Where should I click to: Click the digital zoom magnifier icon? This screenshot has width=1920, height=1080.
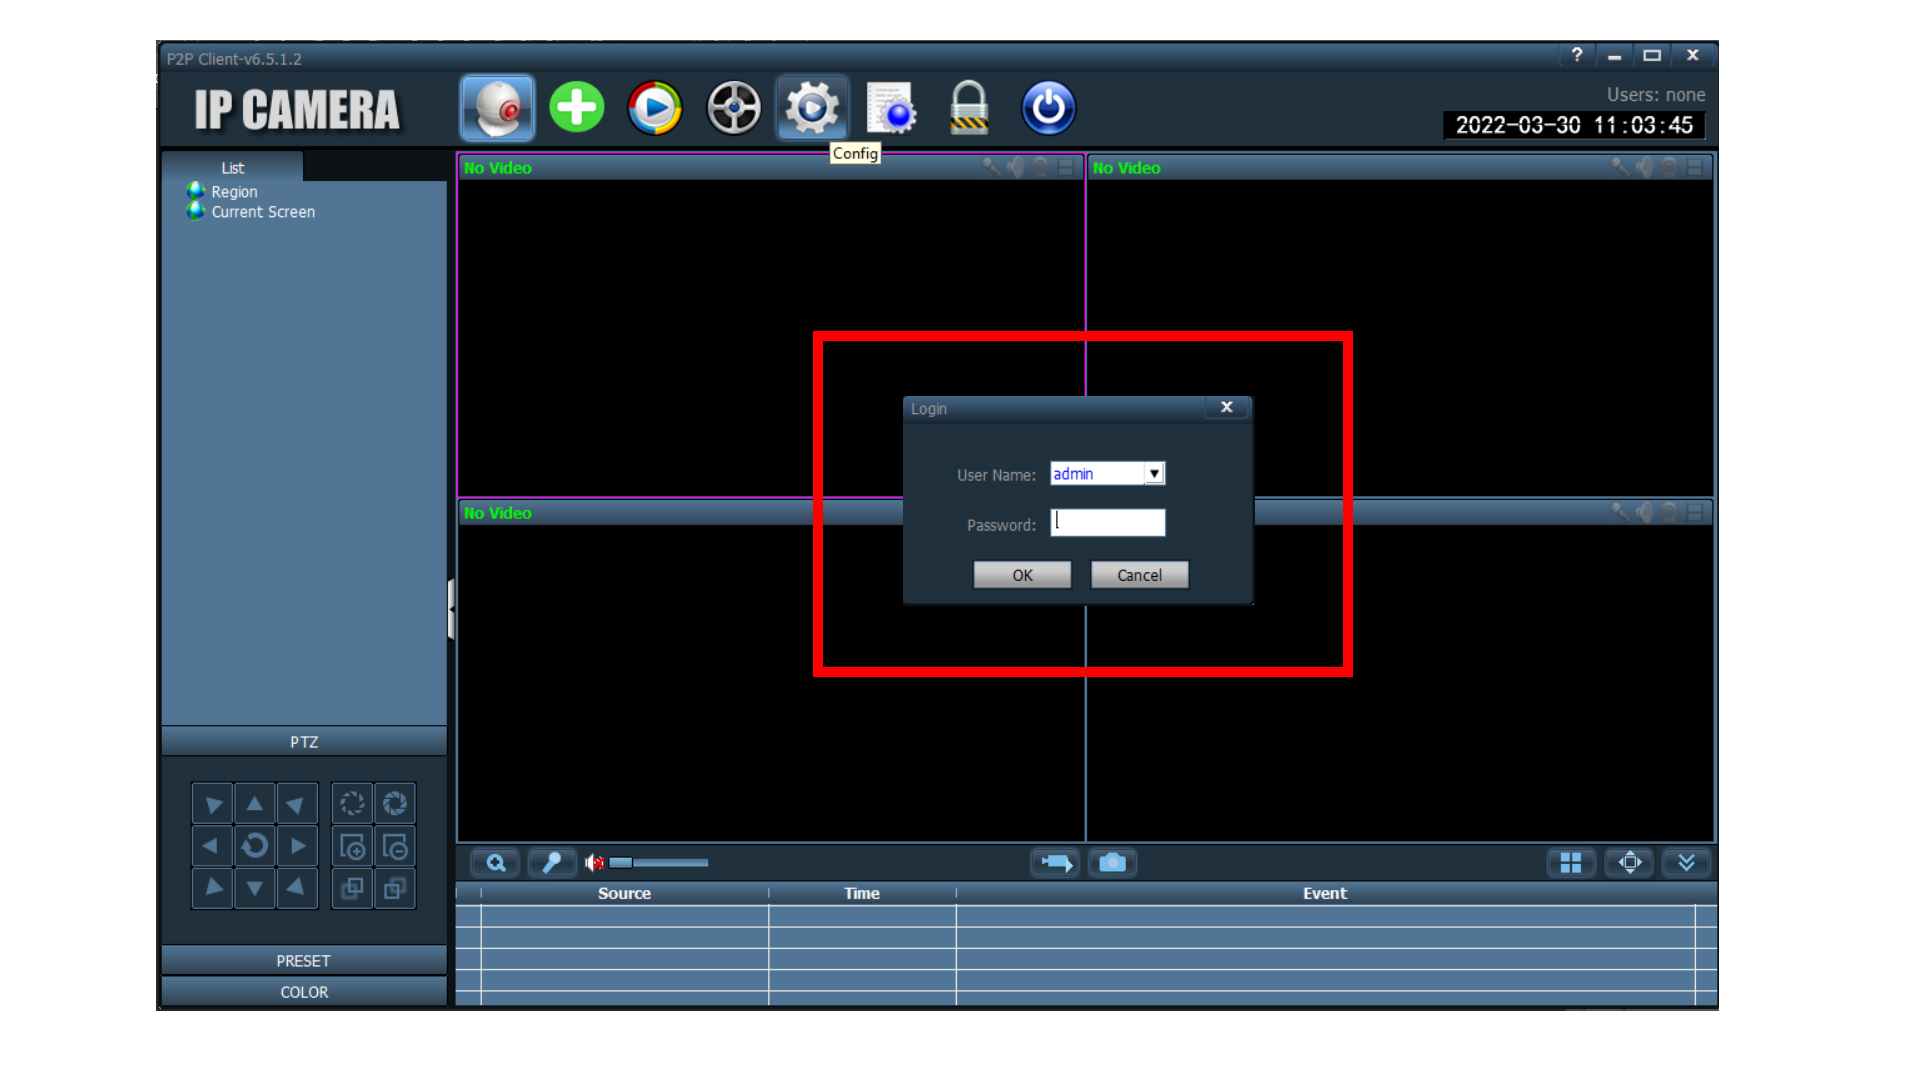[495, 863]
